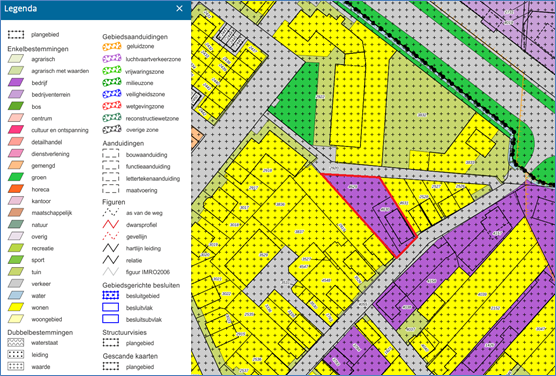Click the horeca orange legend swatch
The height and width of the screenshot is (376, 556).
click(x=16, y=189)
